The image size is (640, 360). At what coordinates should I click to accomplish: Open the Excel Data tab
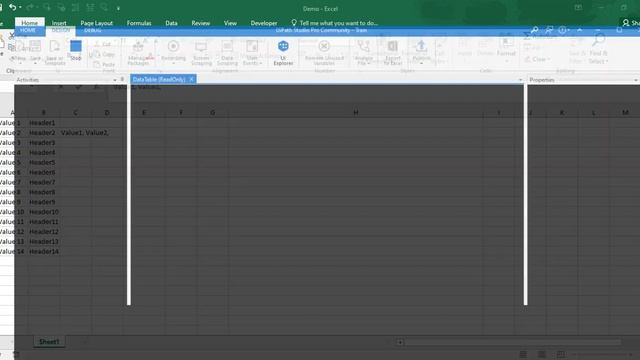pos(171,23)
